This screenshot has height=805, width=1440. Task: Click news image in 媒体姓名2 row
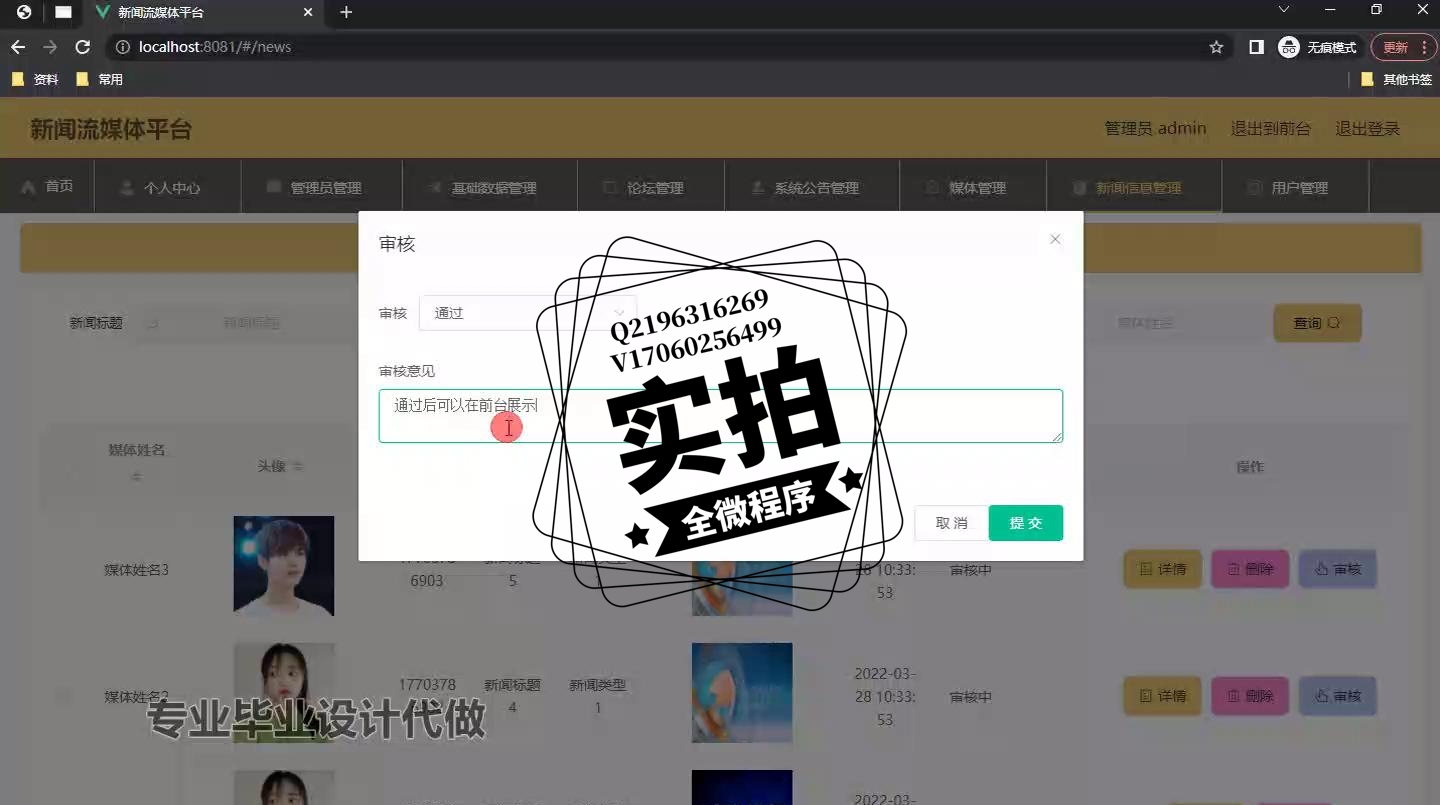coord(742,692)
